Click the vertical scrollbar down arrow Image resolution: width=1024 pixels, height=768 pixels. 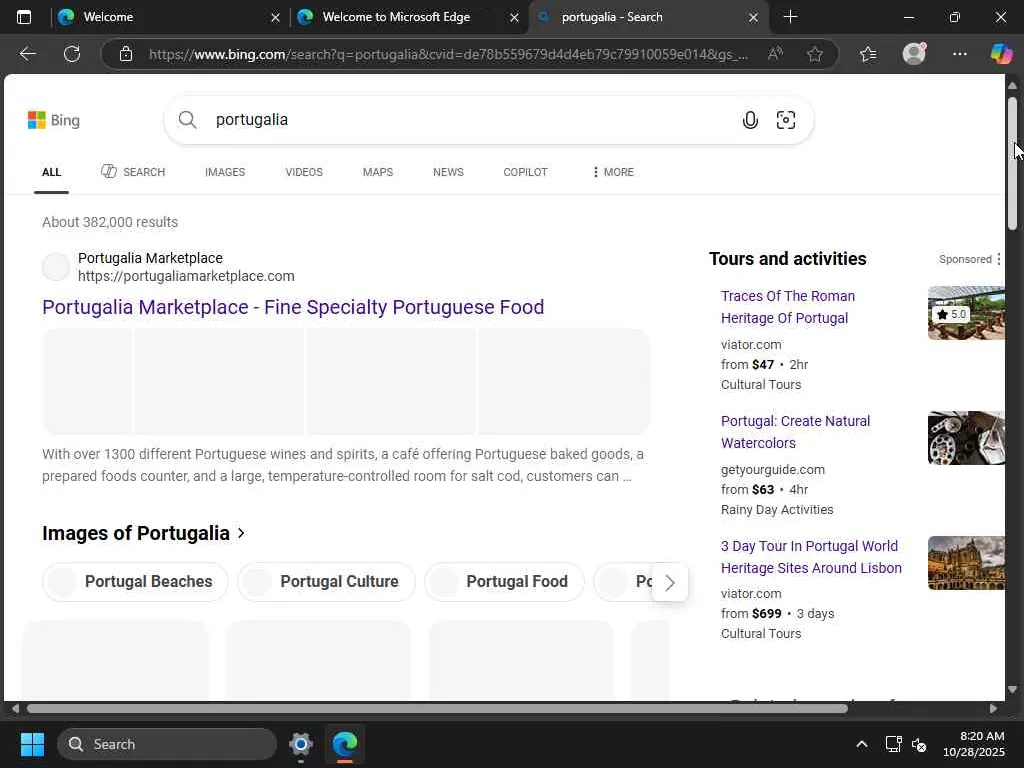coord(1012,689)
